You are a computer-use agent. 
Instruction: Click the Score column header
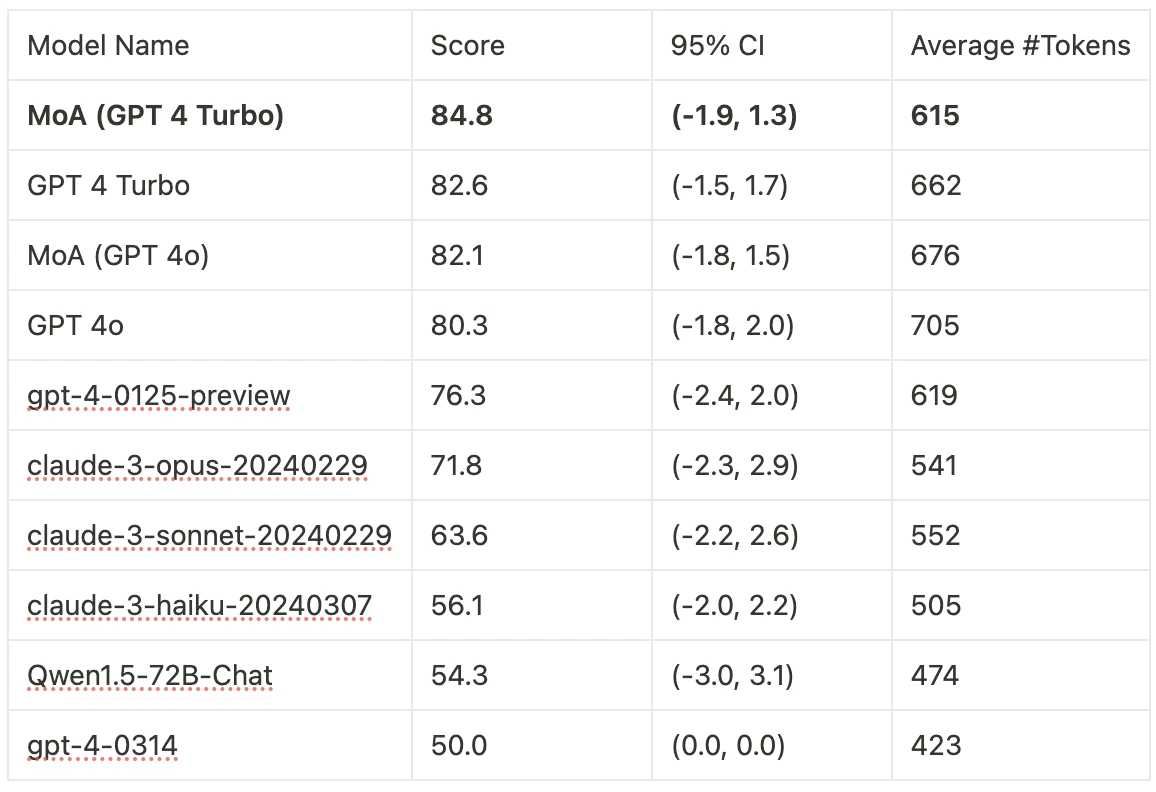(467, 46)
